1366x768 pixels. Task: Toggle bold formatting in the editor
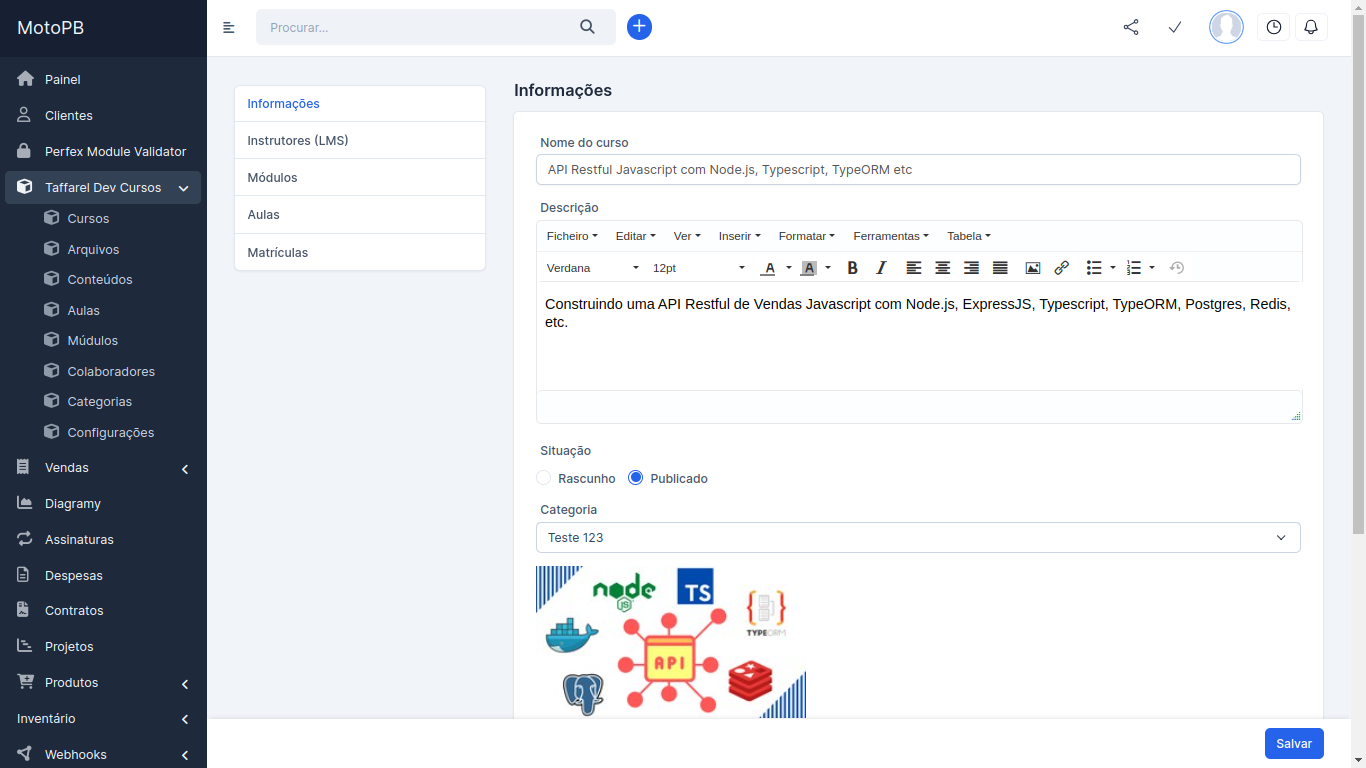[x=852, y=267]
